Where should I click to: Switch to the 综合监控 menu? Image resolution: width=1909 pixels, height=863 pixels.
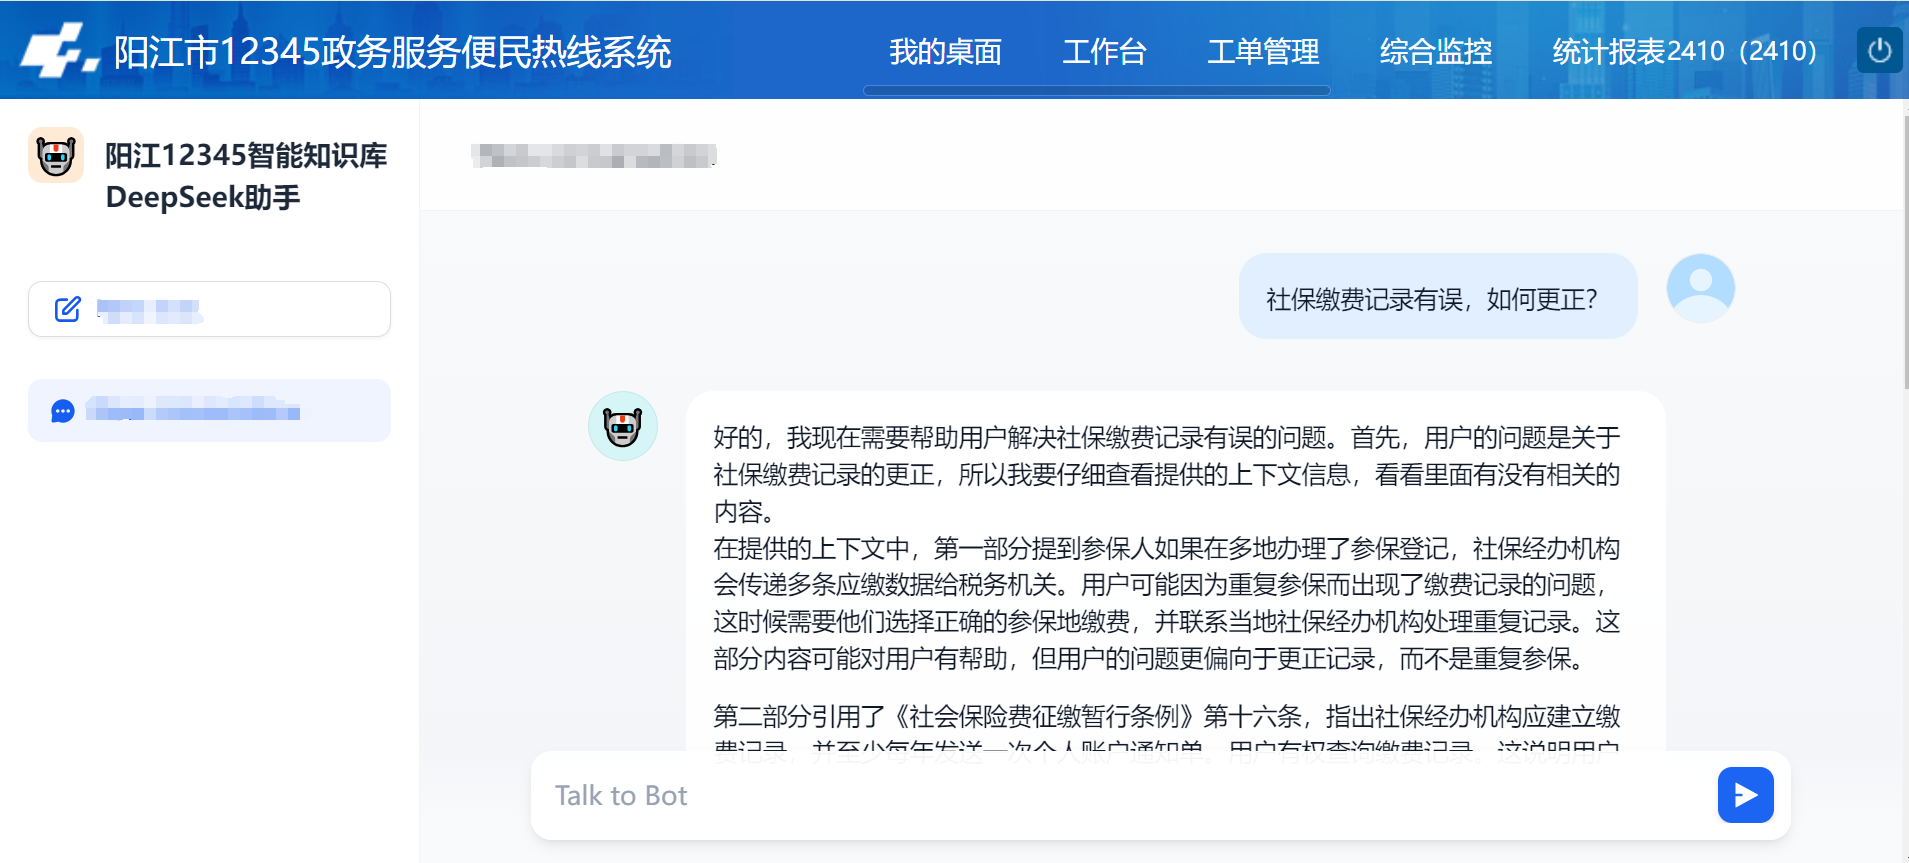(1435, 51)
